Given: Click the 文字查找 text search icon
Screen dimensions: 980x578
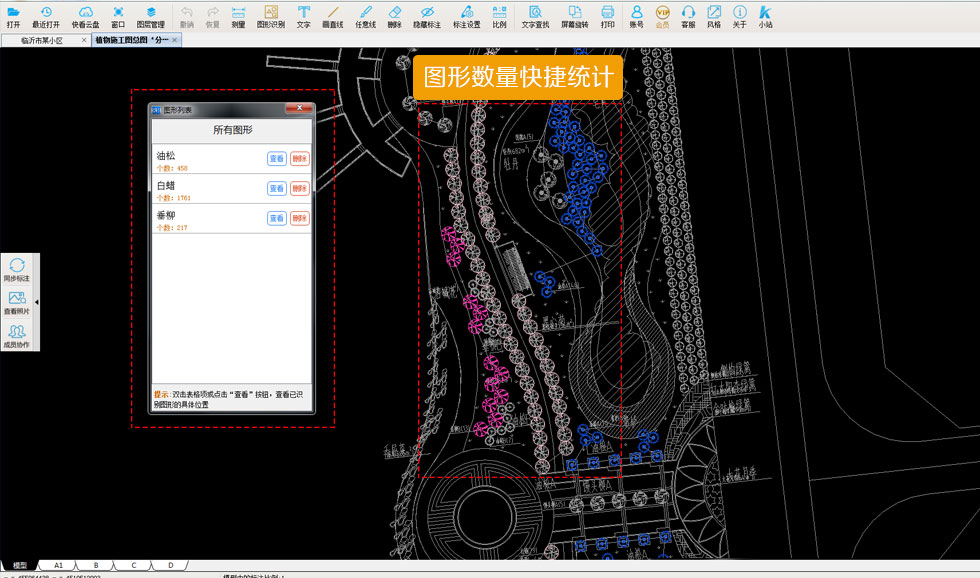Looking at the screenshot, I should (x=535, y=15).
